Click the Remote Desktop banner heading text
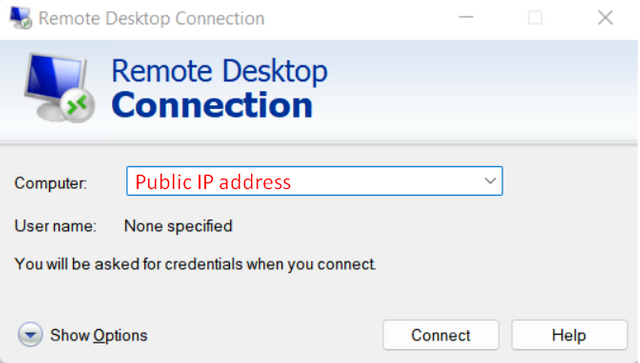Image resolution: width=640 pixels, height=363 pixels. 219,71
